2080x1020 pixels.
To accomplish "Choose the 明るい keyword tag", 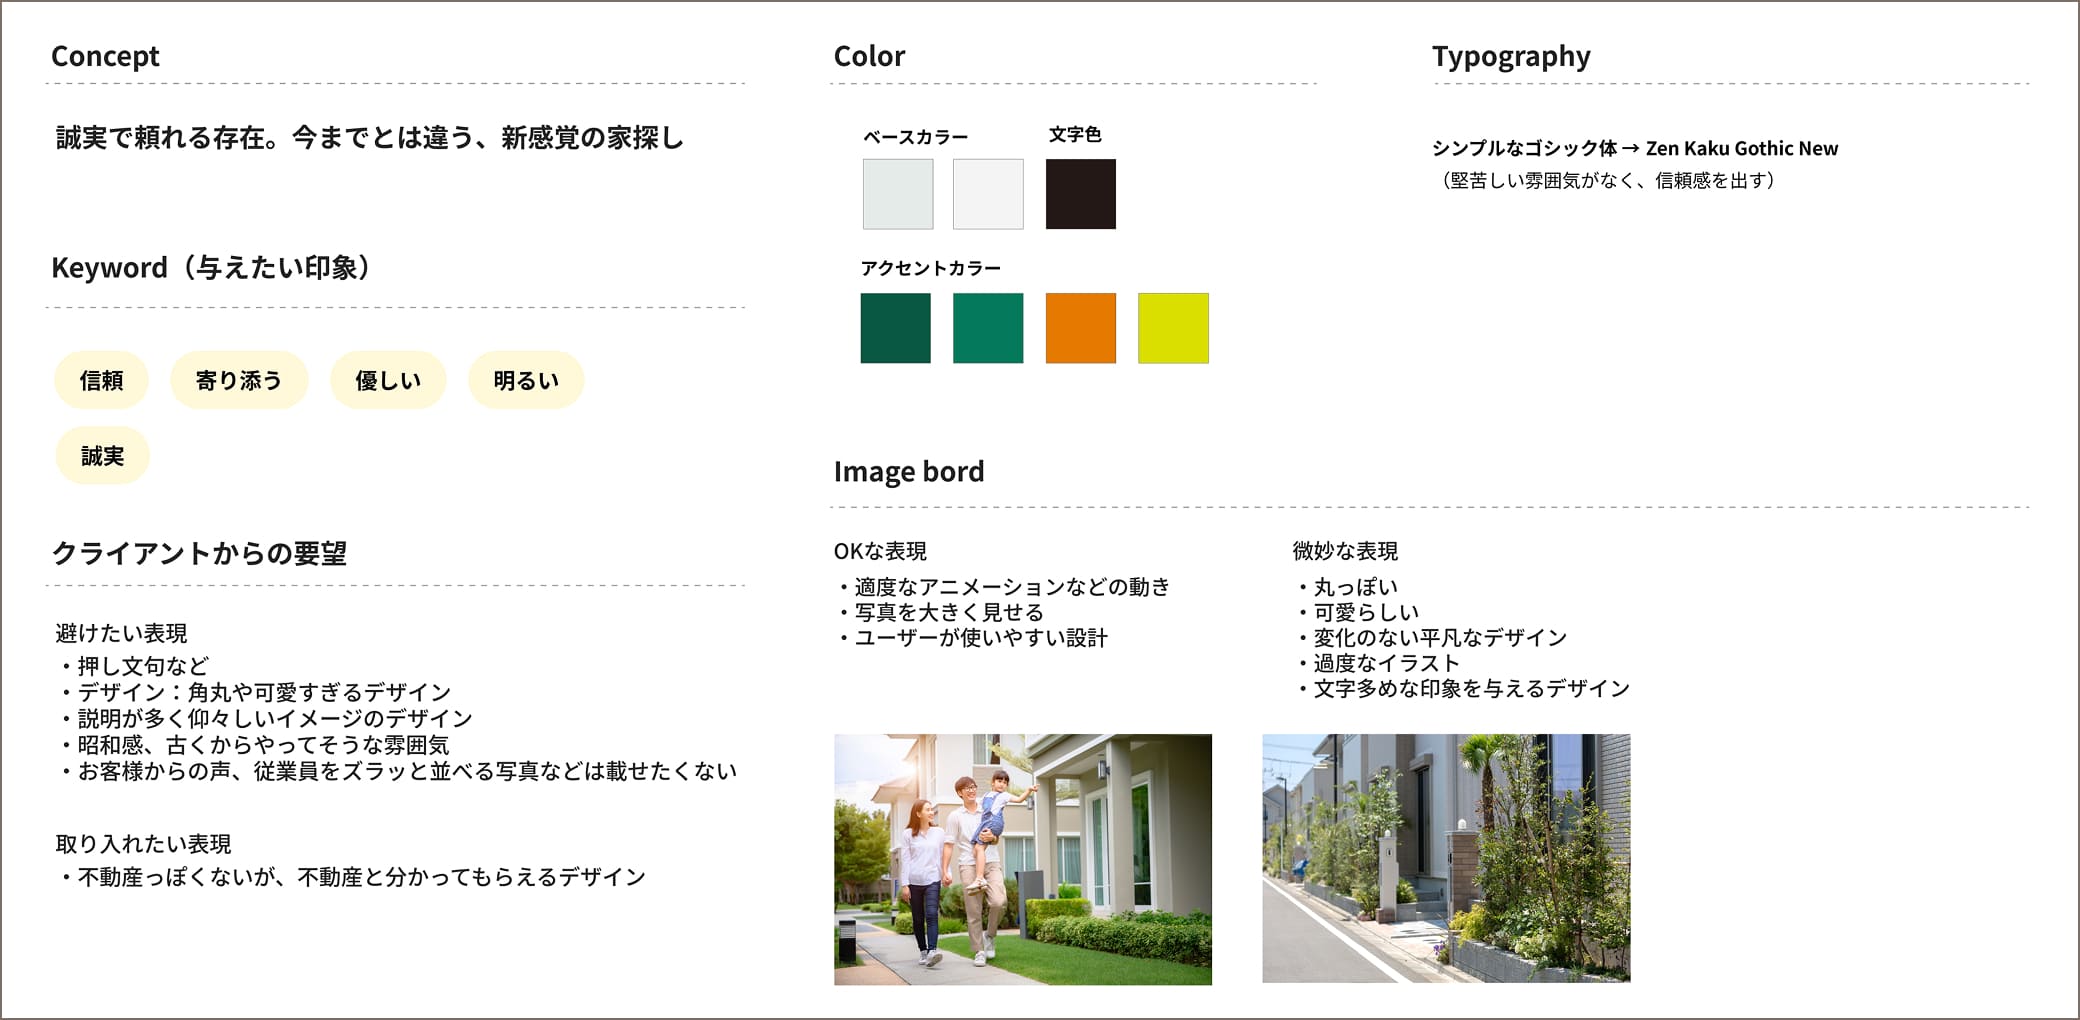I will coord(526,380).
